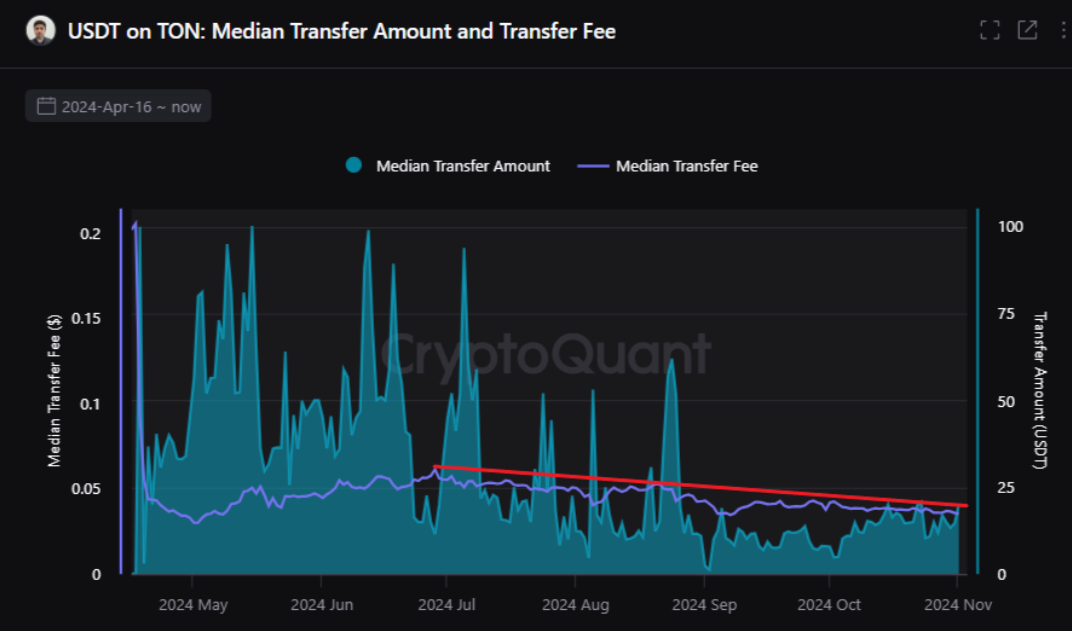Click the 100 tick on right axis
The image size is (1072, 631).
1011,227
